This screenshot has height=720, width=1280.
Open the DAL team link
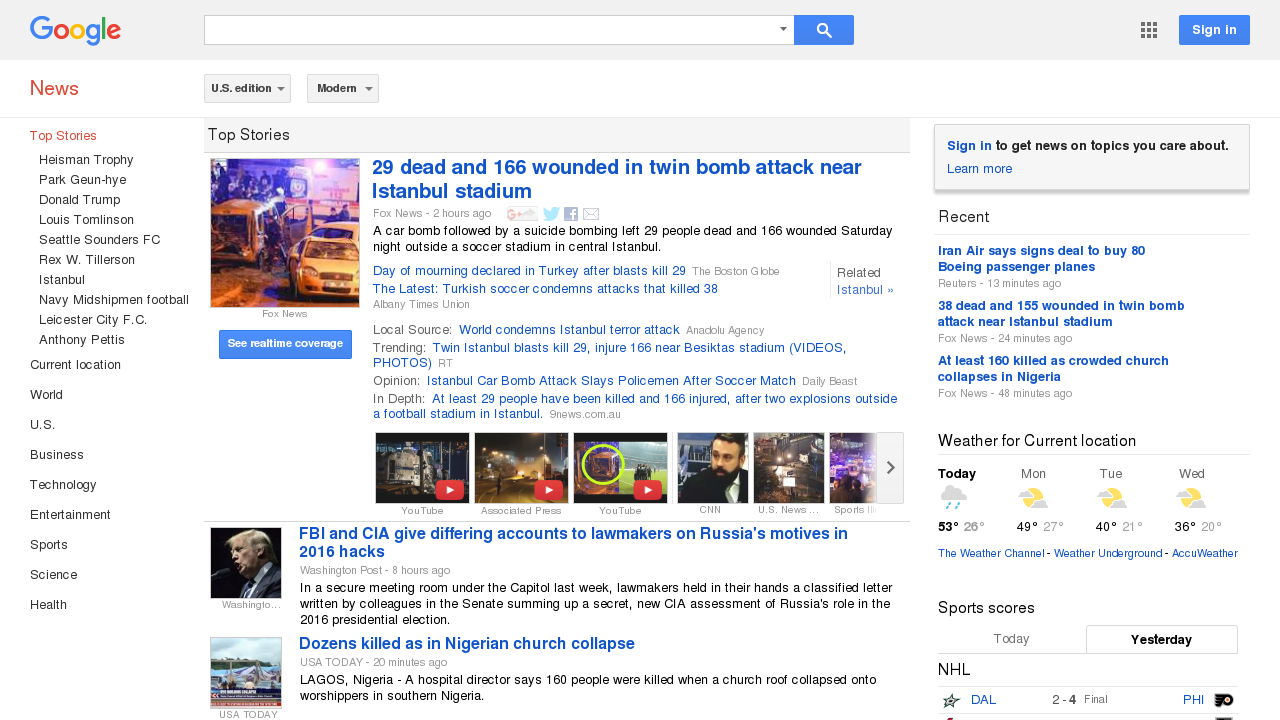983,700
